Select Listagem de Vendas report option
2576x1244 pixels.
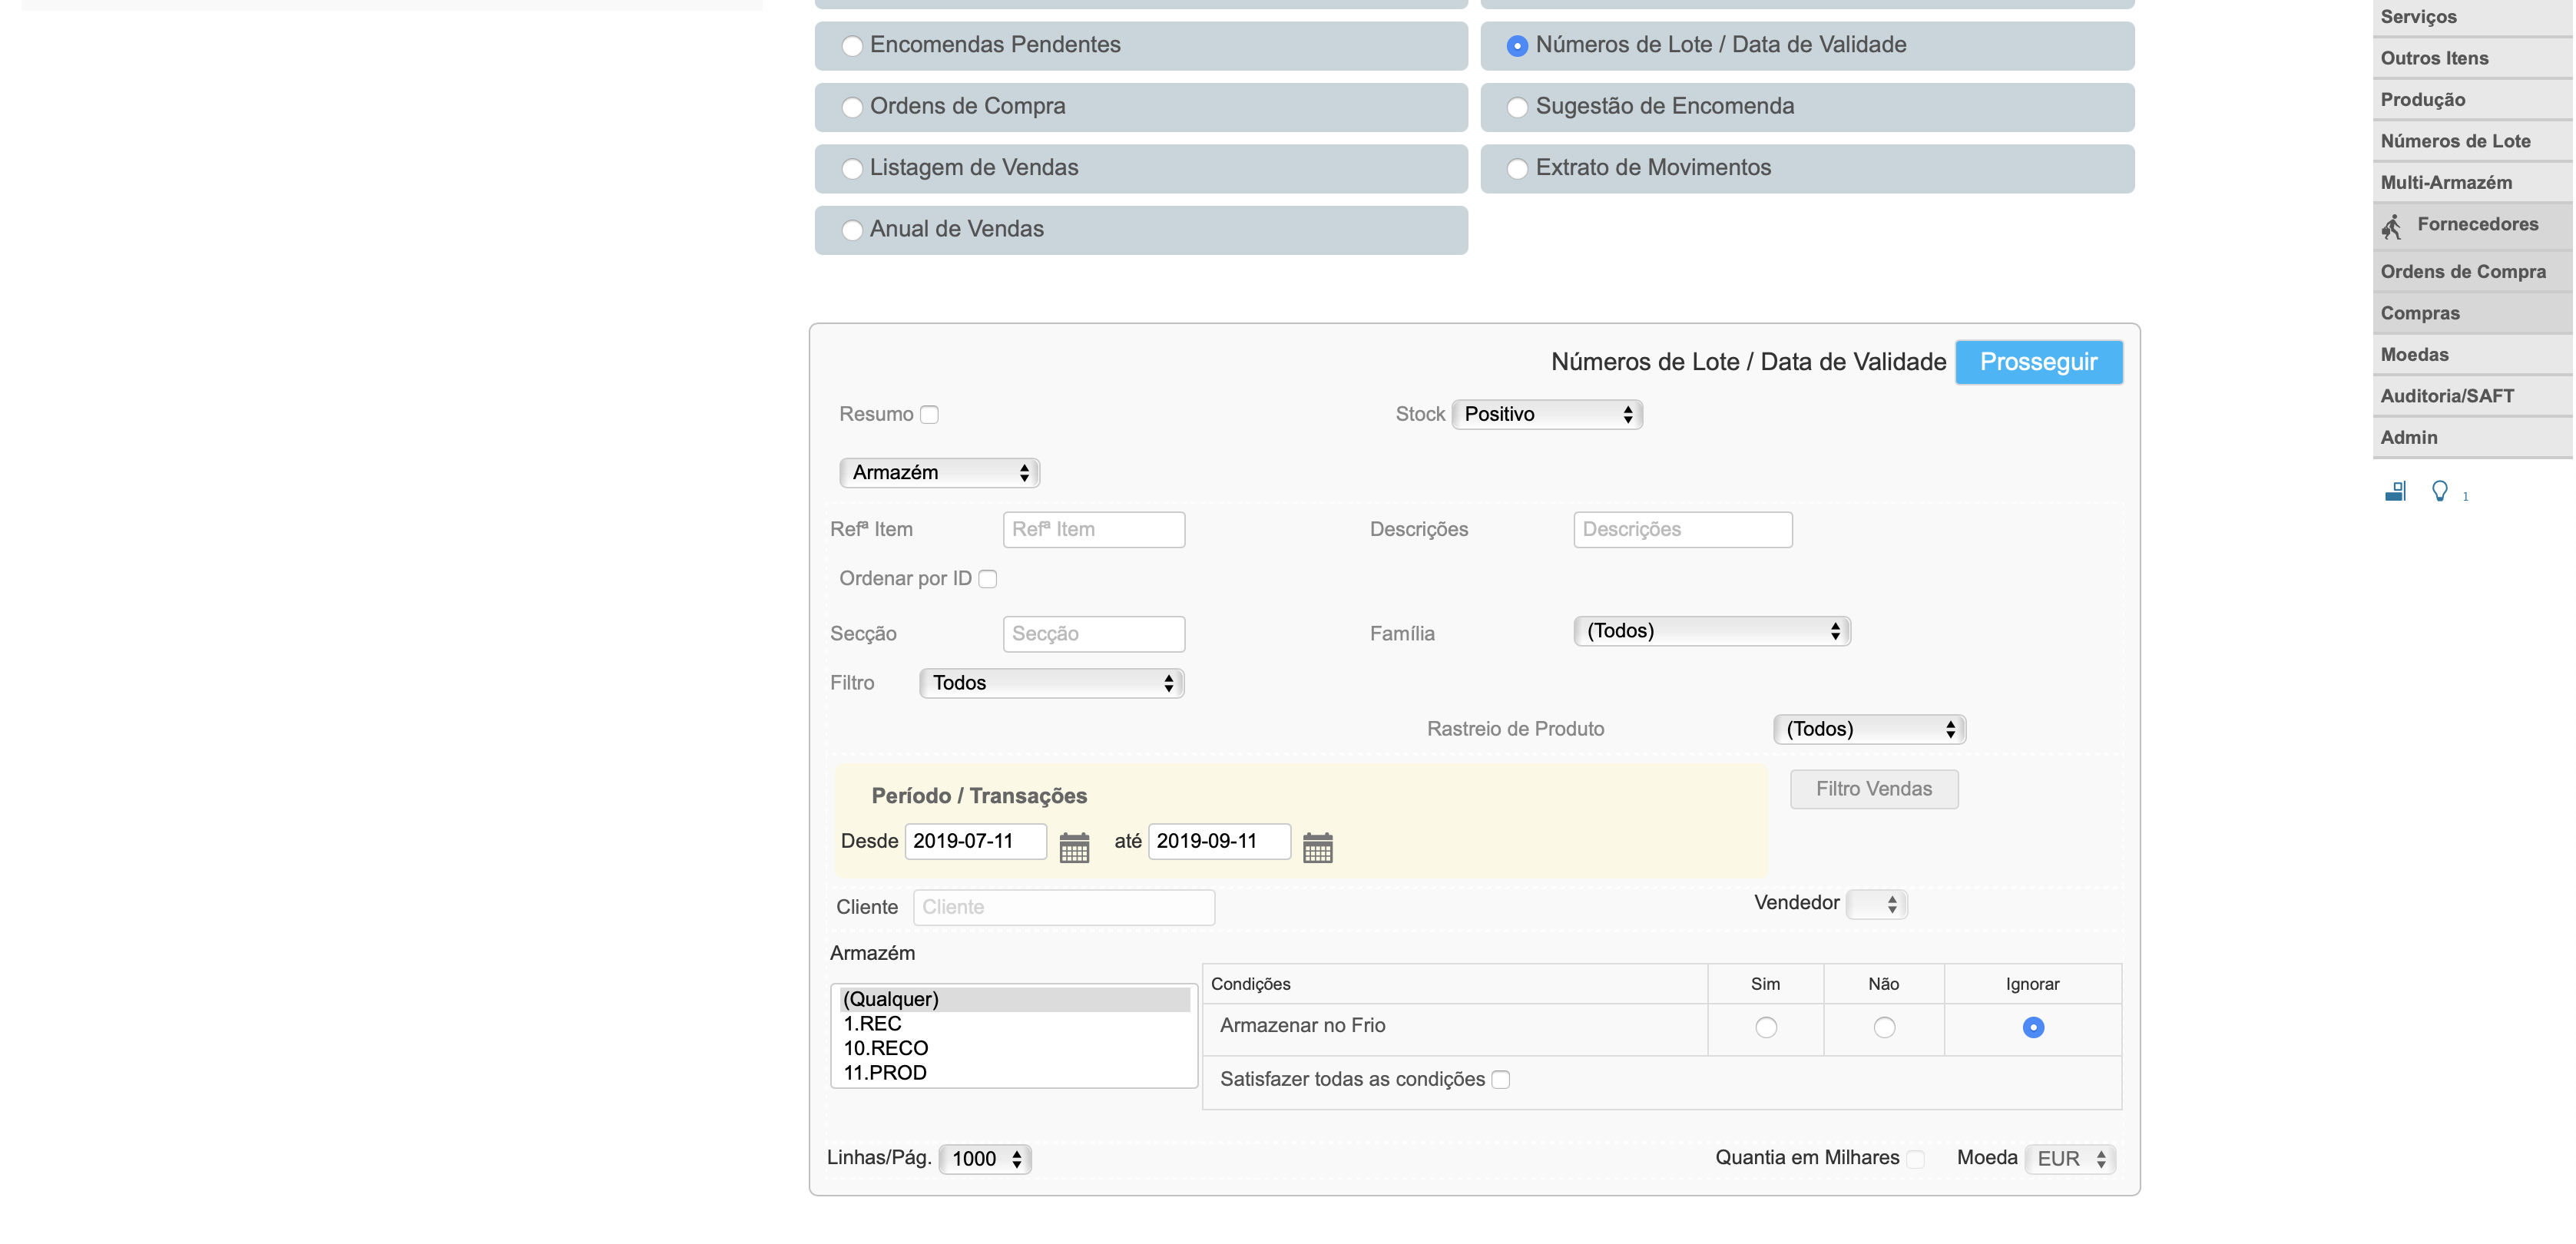coord(852,169)
